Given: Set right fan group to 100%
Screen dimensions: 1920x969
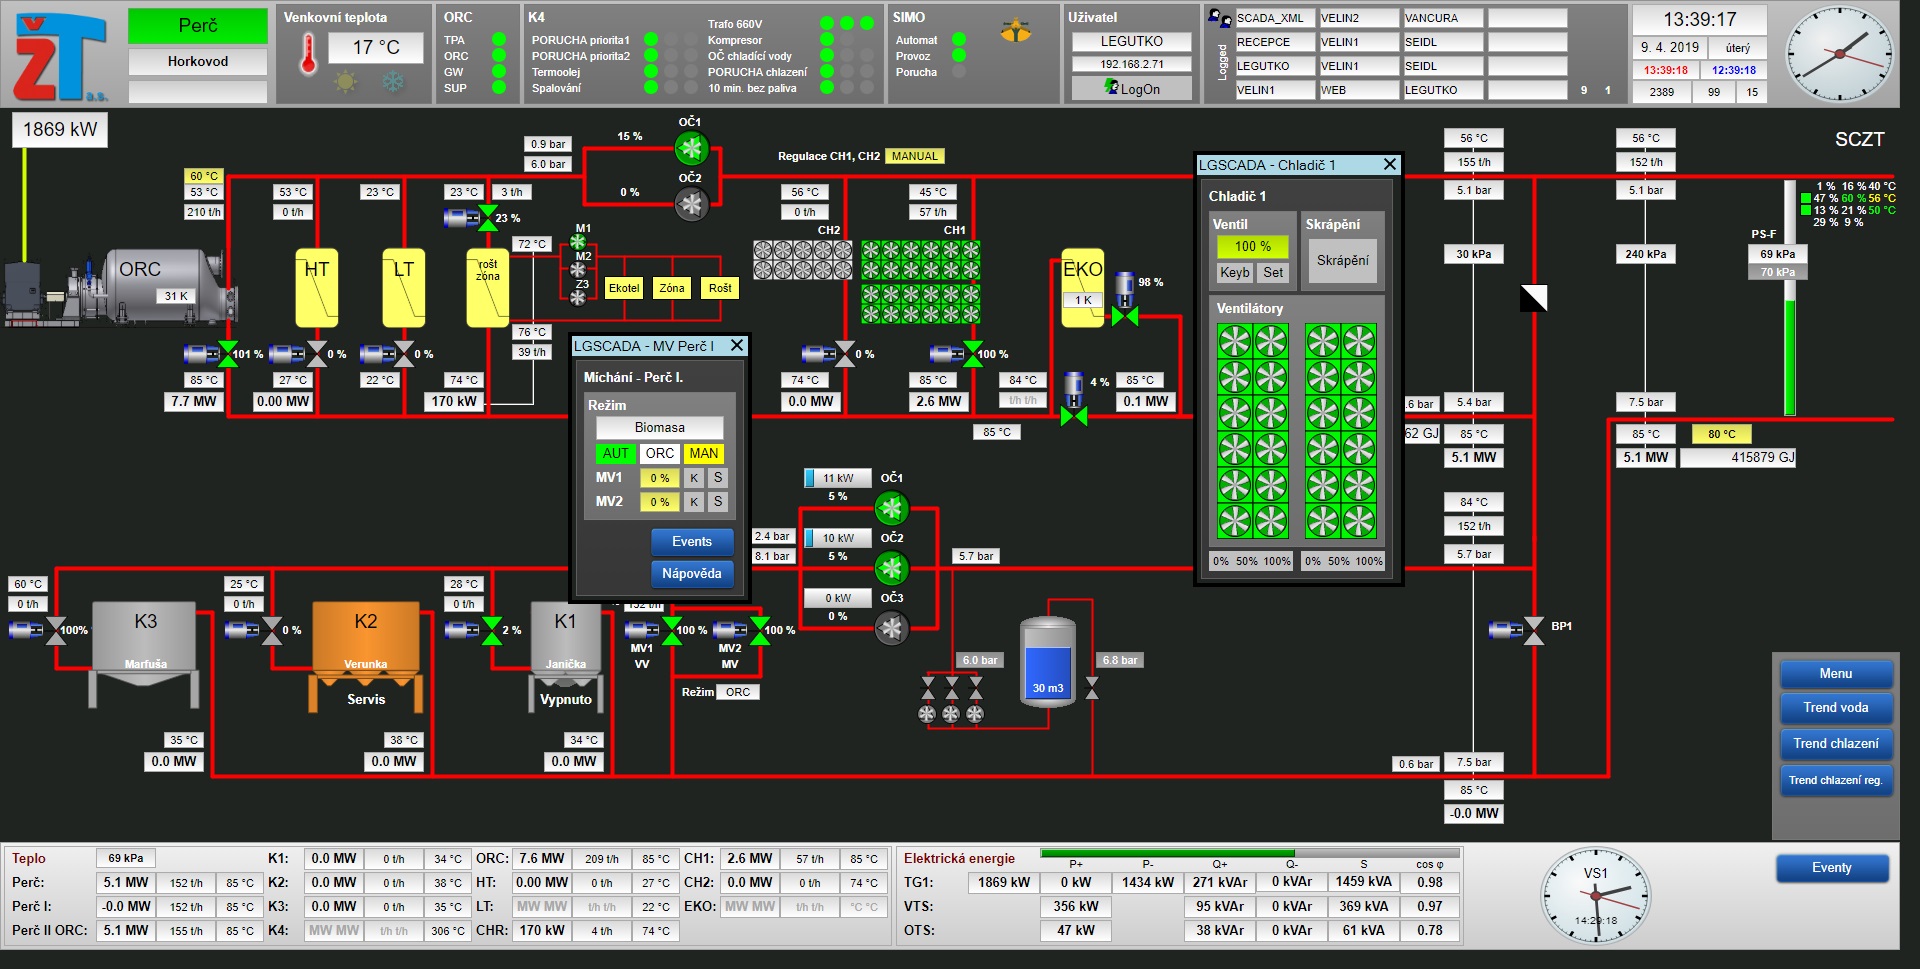Looking at the screenshot, I should coord(1370,561).
